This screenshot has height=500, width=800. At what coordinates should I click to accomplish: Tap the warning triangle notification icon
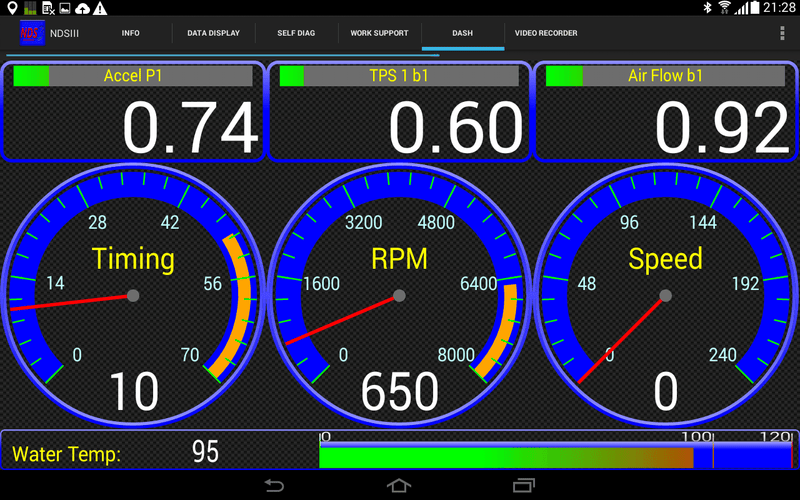tap(100, 8)
